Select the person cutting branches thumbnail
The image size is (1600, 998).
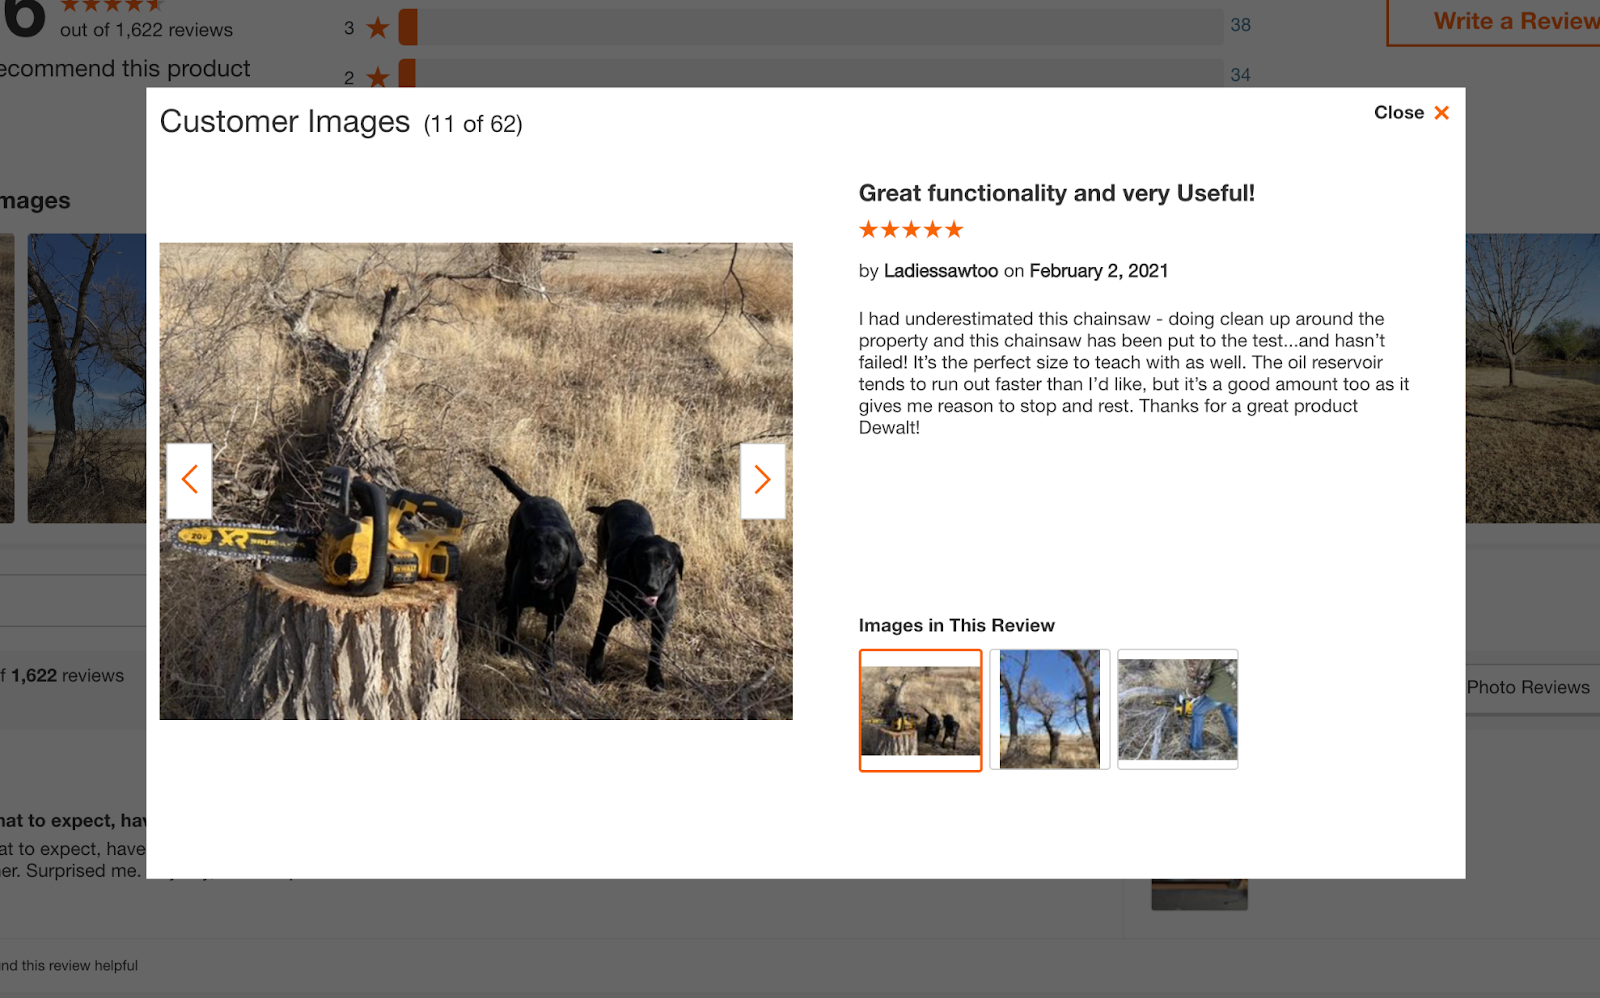(1177, 709)
